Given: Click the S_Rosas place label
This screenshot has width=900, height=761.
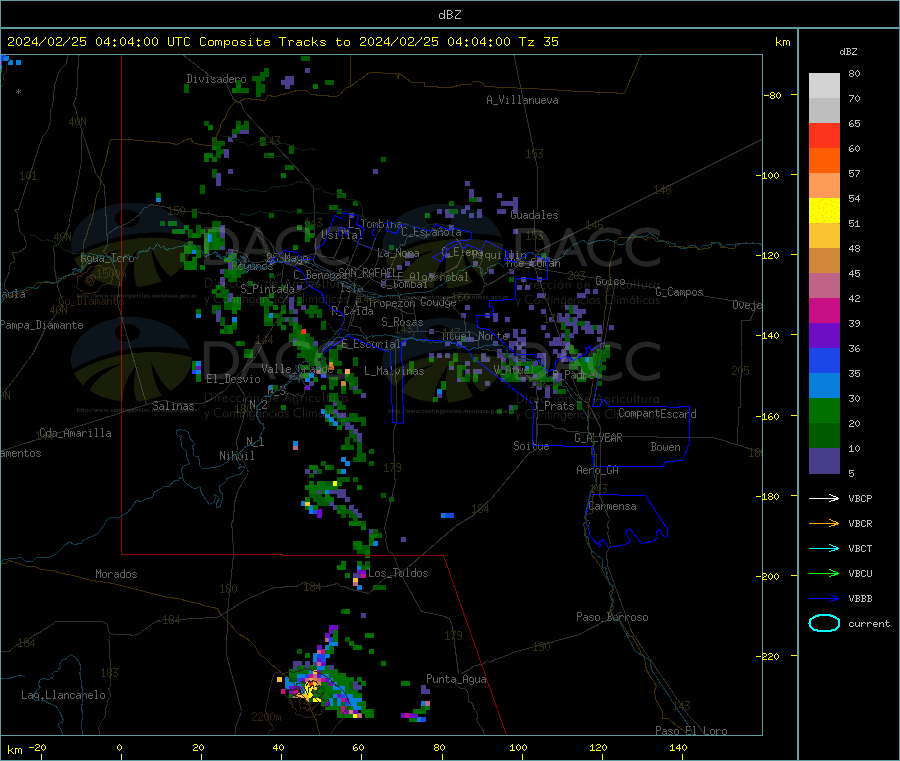Looking at the screenshot, I should 402,322.
